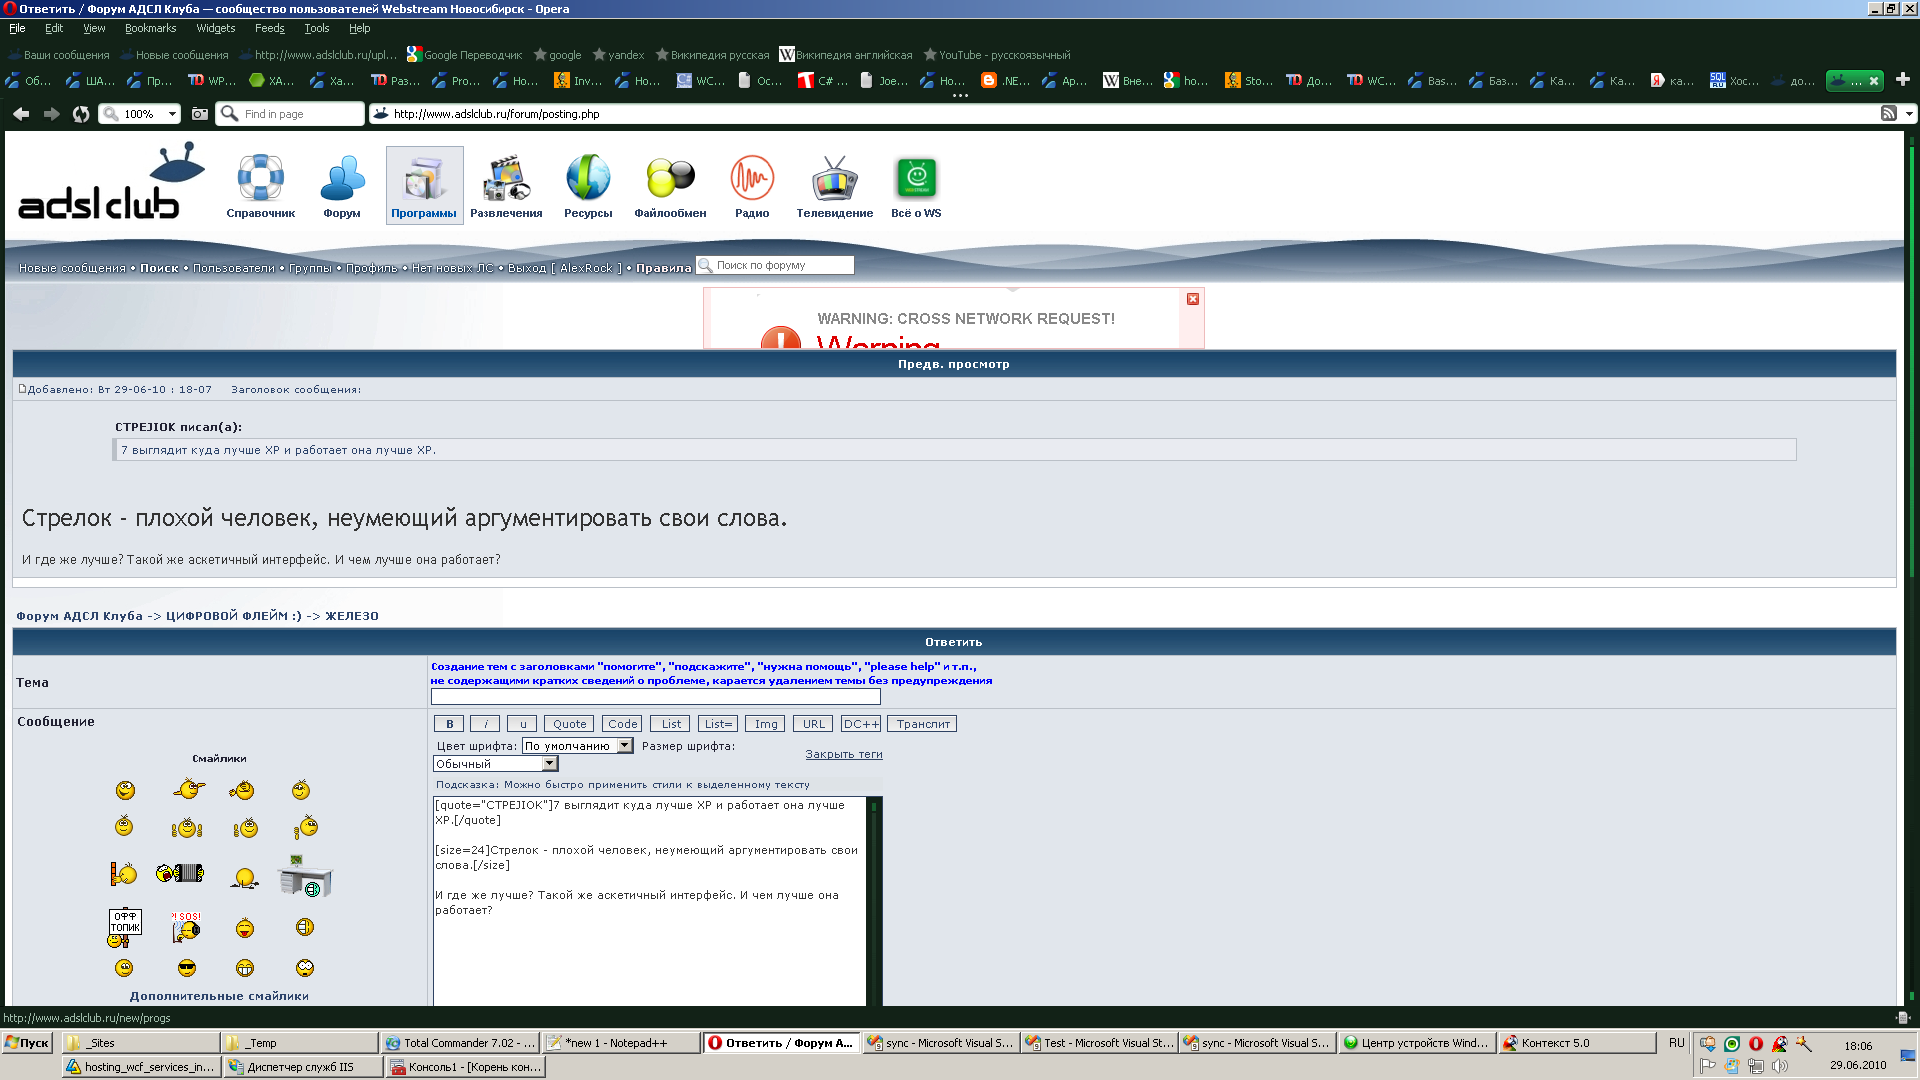The width and height of the screenshot is (1920, 1080).
Task: Open the Ресурсы globe icon
Action: tap(588, 186)
